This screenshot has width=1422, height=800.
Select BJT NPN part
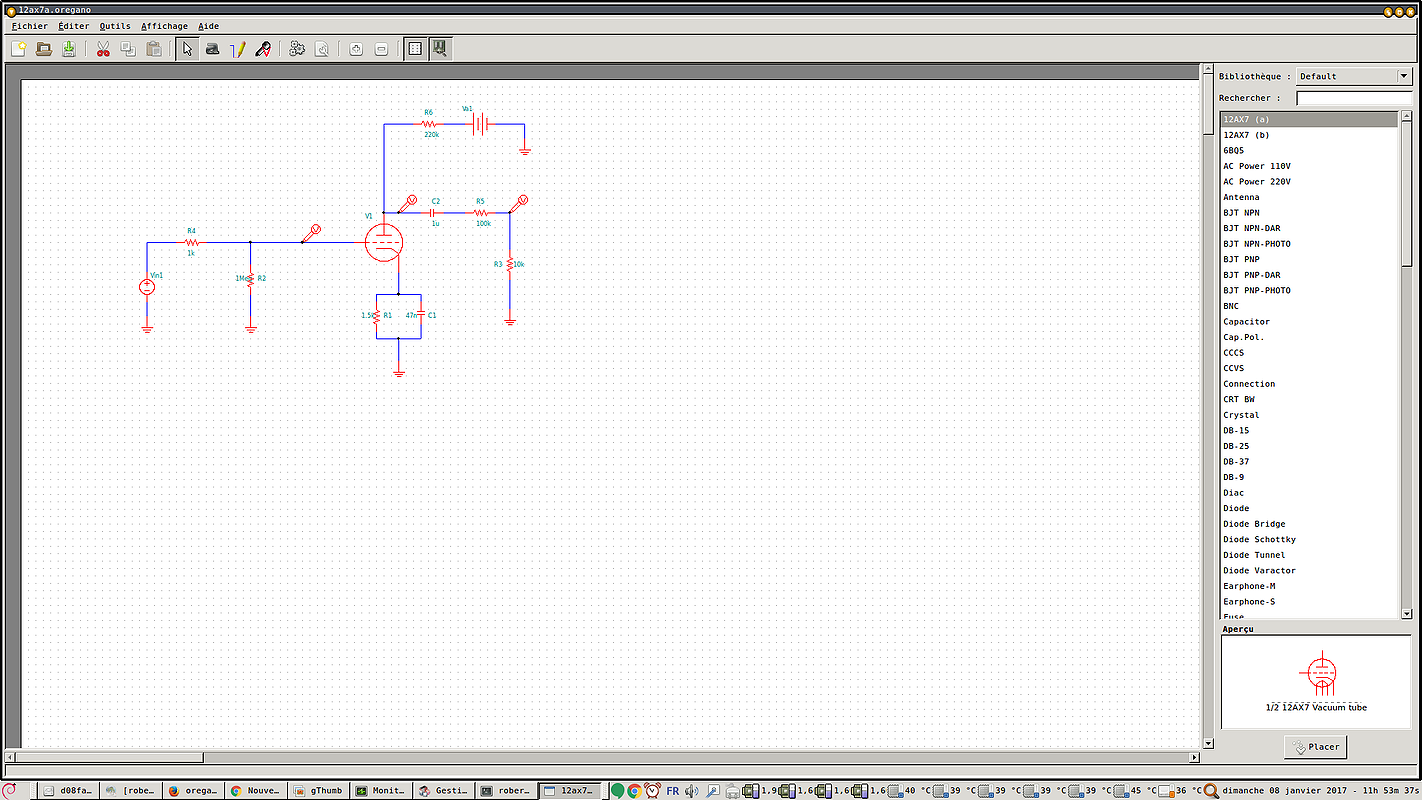pos(1308,213)
